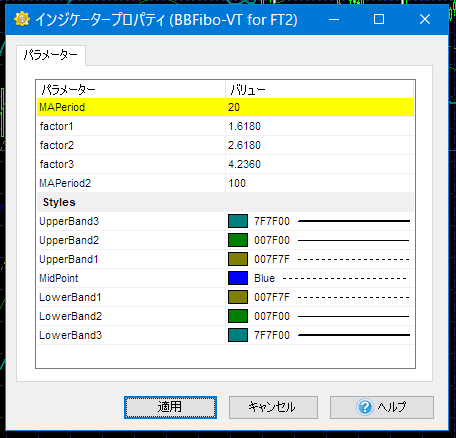This screenshot has width=456, height=438.
Task: Change the UpperBand1 dashed line style
Action: click(354, 259)
